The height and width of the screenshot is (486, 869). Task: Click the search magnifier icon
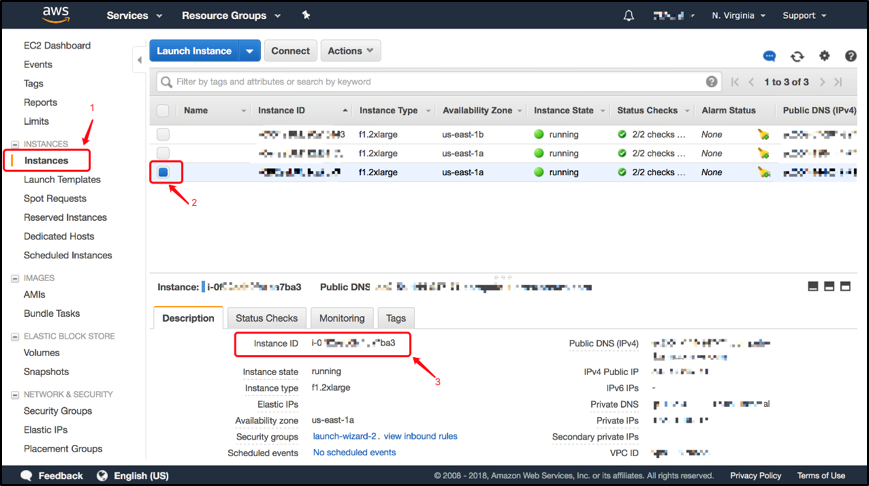tap(166, 82)
